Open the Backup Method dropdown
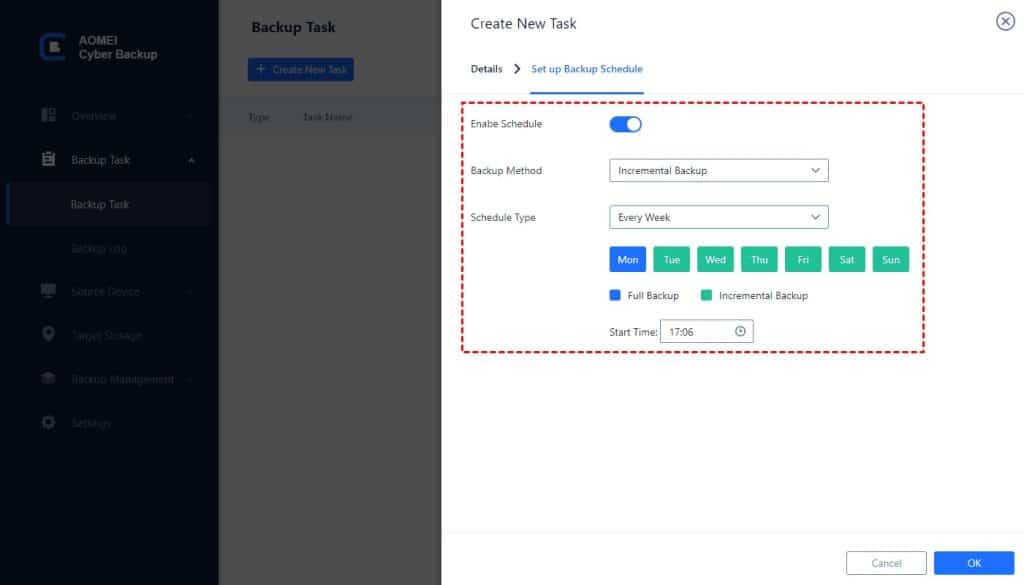The width and height of the screenshot is (1024, 585). (x=719, y=170)
